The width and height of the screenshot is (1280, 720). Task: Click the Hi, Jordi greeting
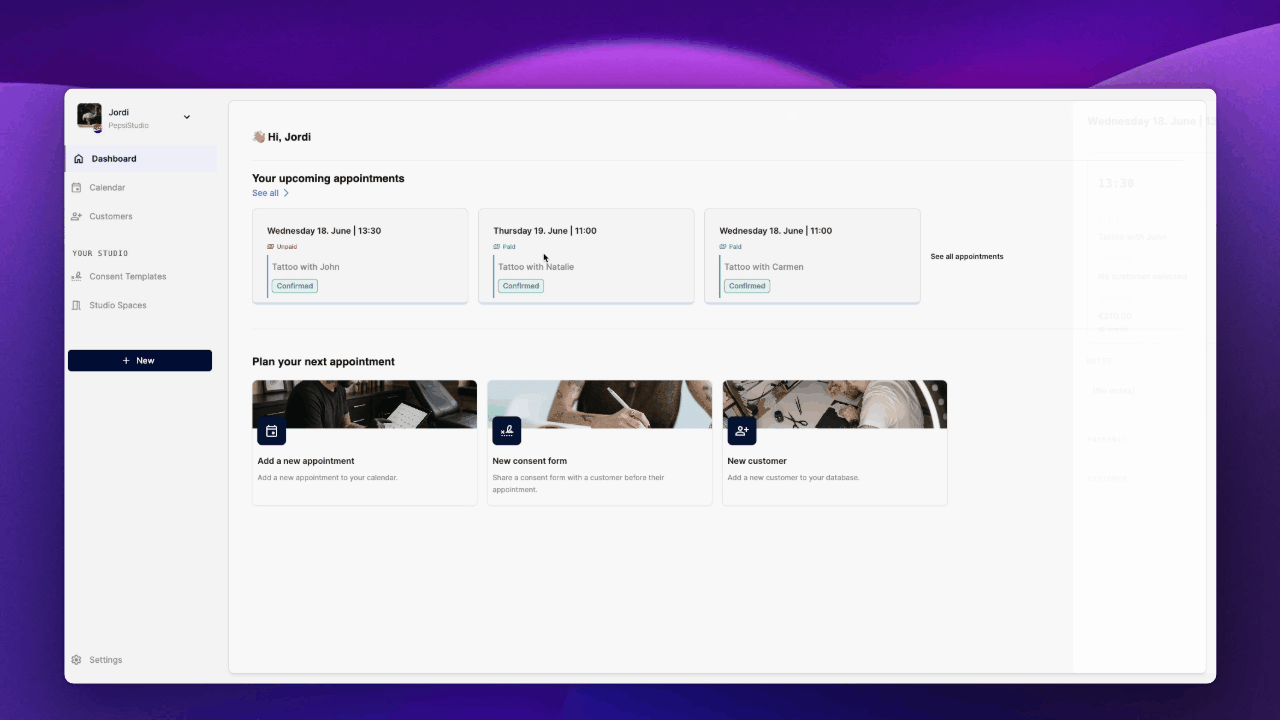(x=289, y=137)
